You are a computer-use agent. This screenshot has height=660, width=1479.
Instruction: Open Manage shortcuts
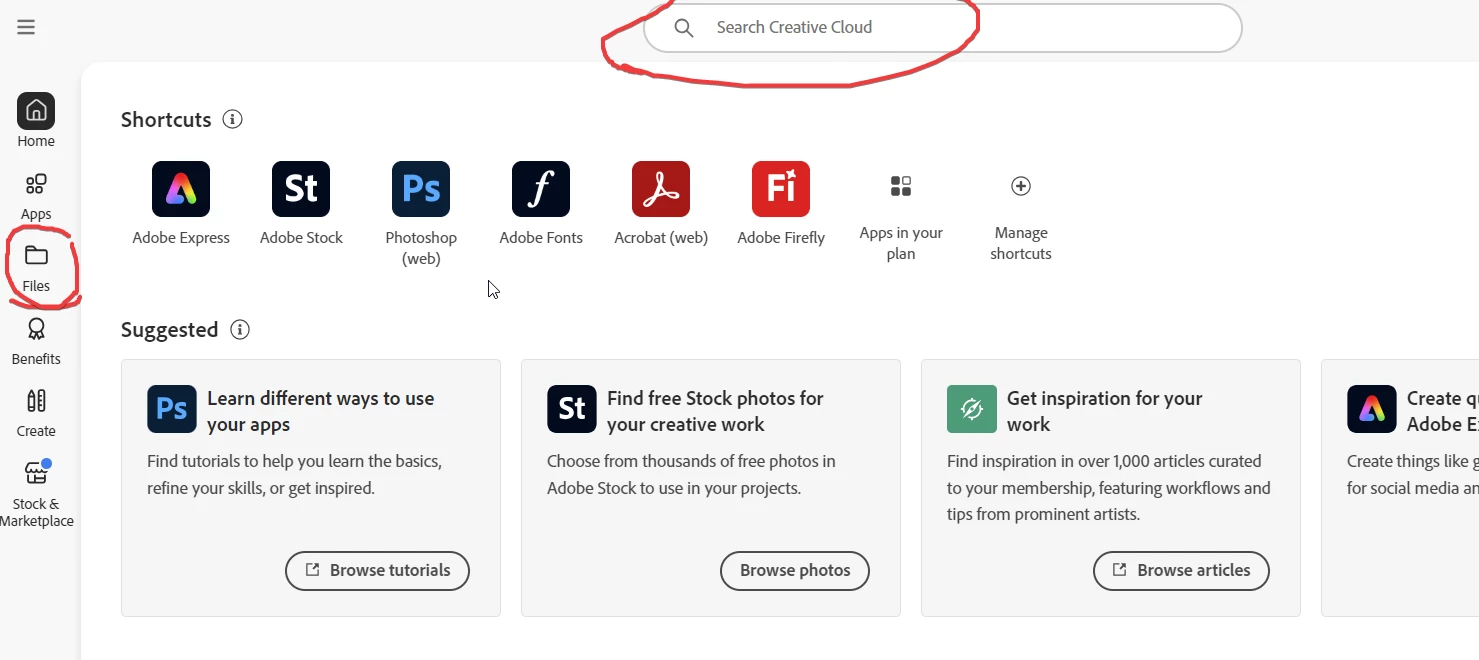click(1021, 217)
